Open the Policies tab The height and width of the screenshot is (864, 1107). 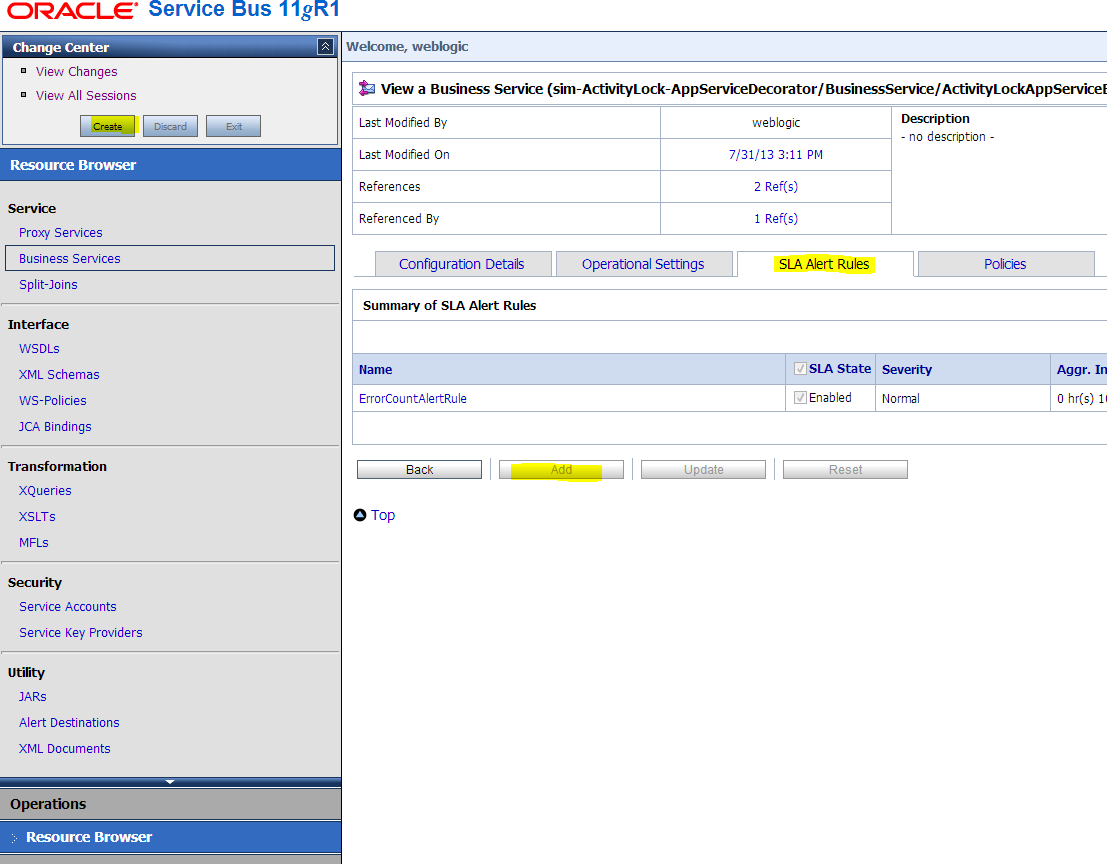[x=1005, y=264]
